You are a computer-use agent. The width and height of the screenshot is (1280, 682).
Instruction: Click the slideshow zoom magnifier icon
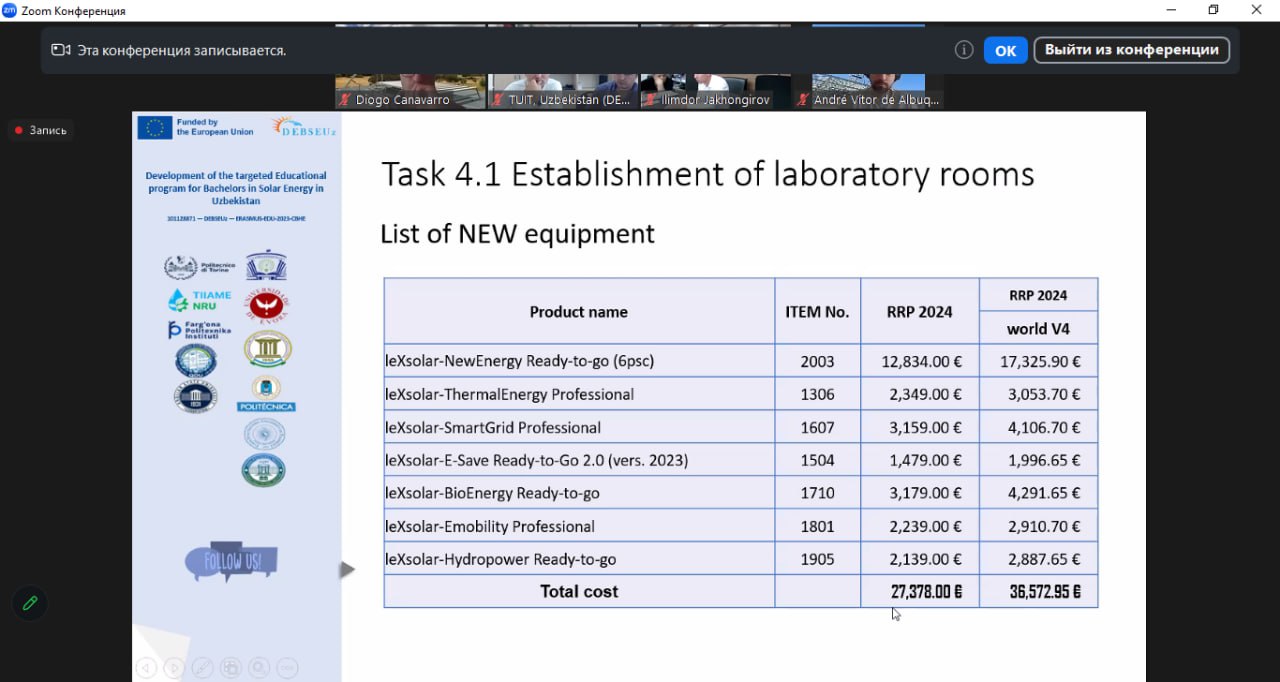[x=259, y=667]
